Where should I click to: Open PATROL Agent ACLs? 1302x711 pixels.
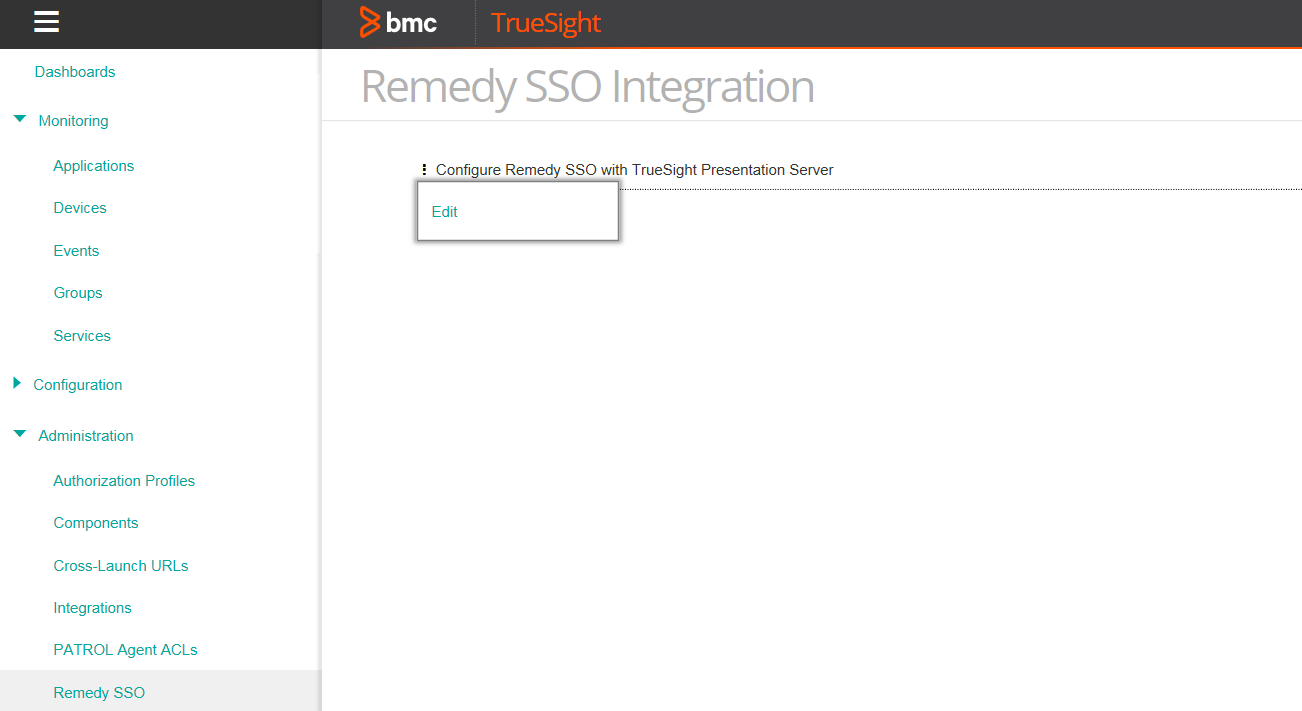(126, 650)
